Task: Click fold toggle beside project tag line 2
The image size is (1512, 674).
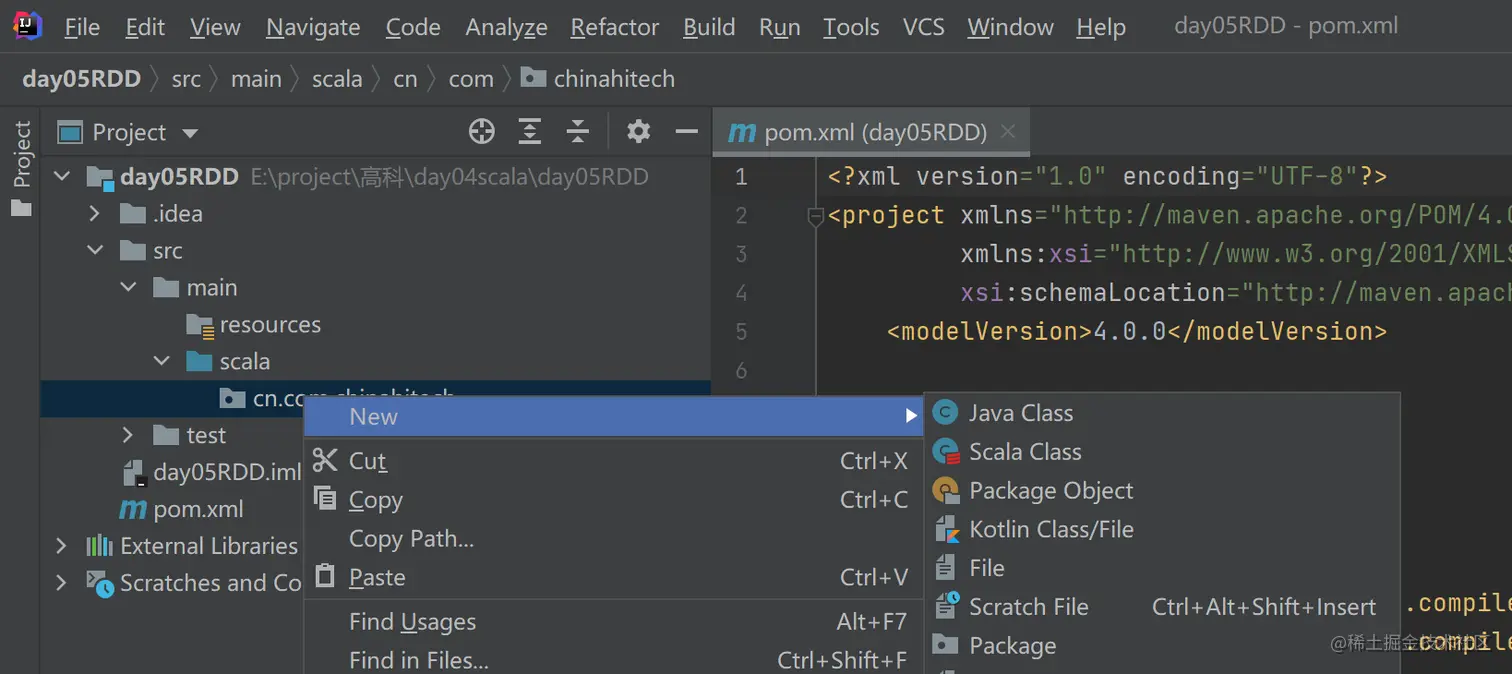Action: coord(815,216)
